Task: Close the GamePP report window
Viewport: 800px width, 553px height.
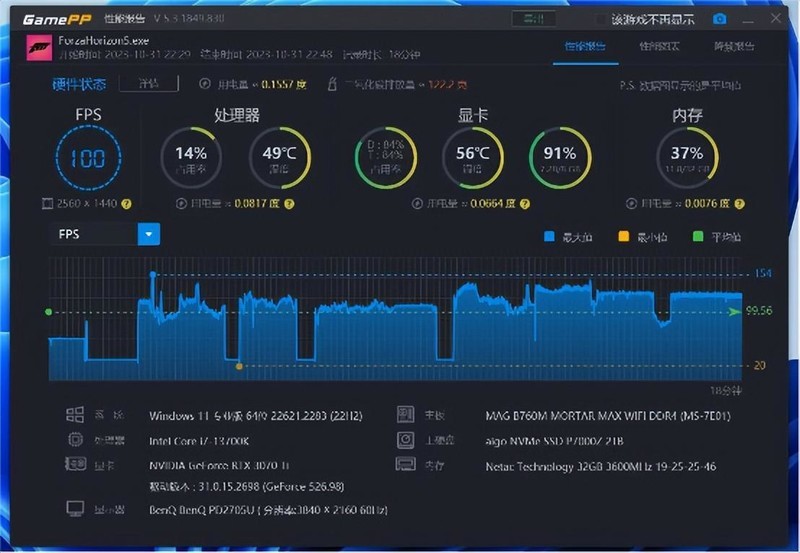Action: click(x=776, y=18)
